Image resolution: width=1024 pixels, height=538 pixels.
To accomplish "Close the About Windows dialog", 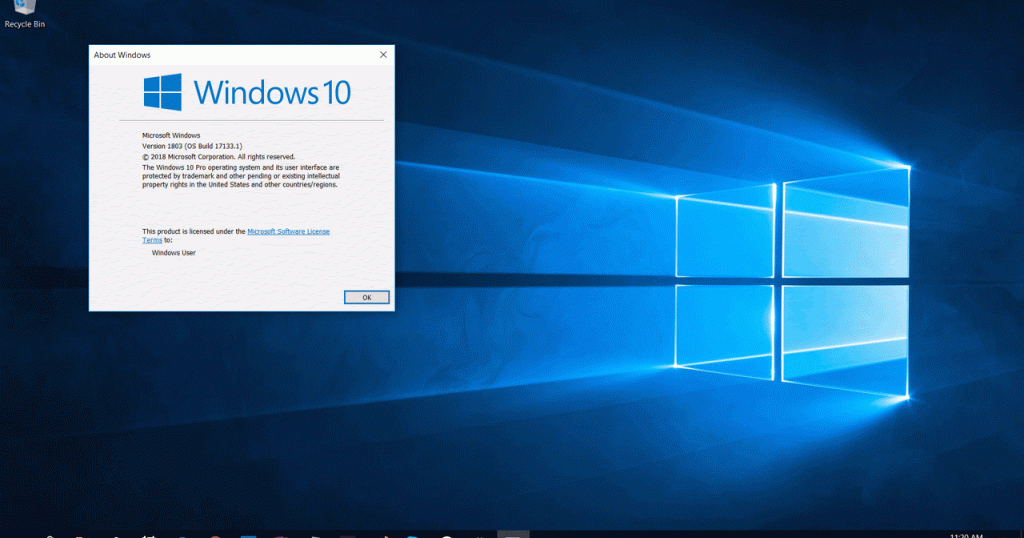I will coord(383,55).
